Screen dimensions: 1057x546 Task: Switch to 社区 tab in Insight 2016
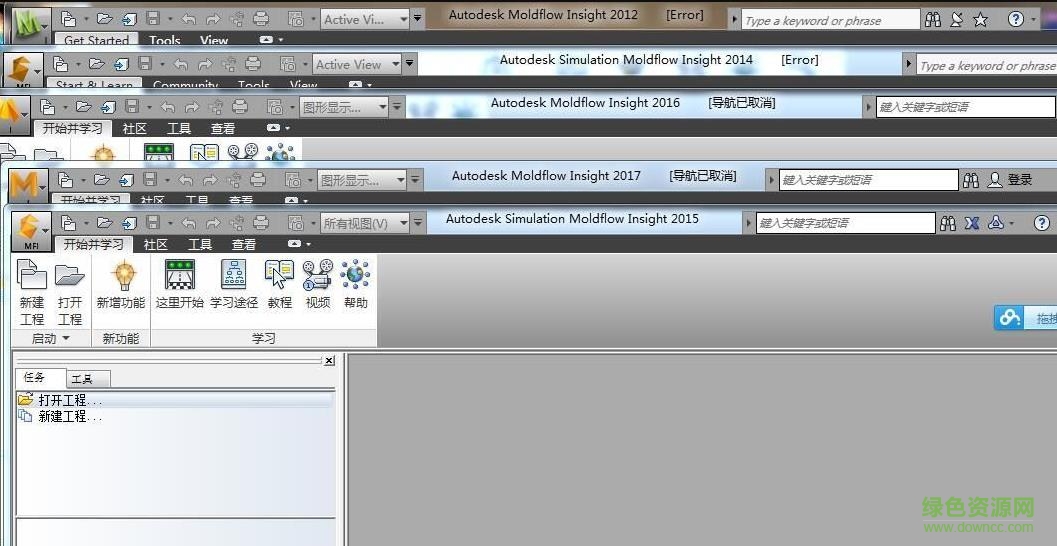coord(135,128)
